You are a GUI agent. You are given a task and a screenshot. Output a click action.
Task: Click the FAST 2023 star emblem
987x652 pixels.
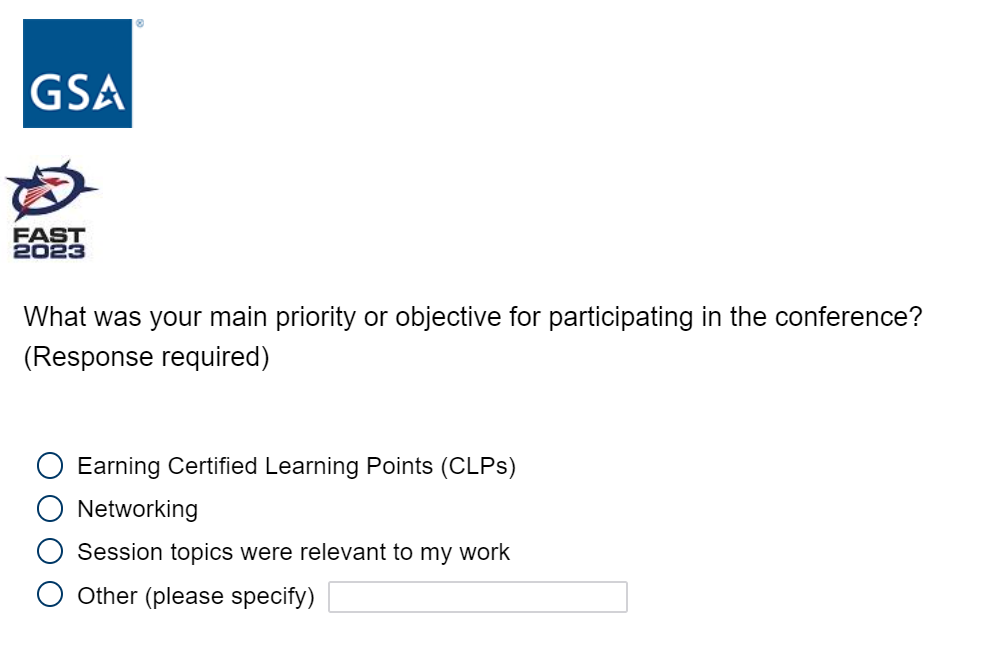coord(50,191)
